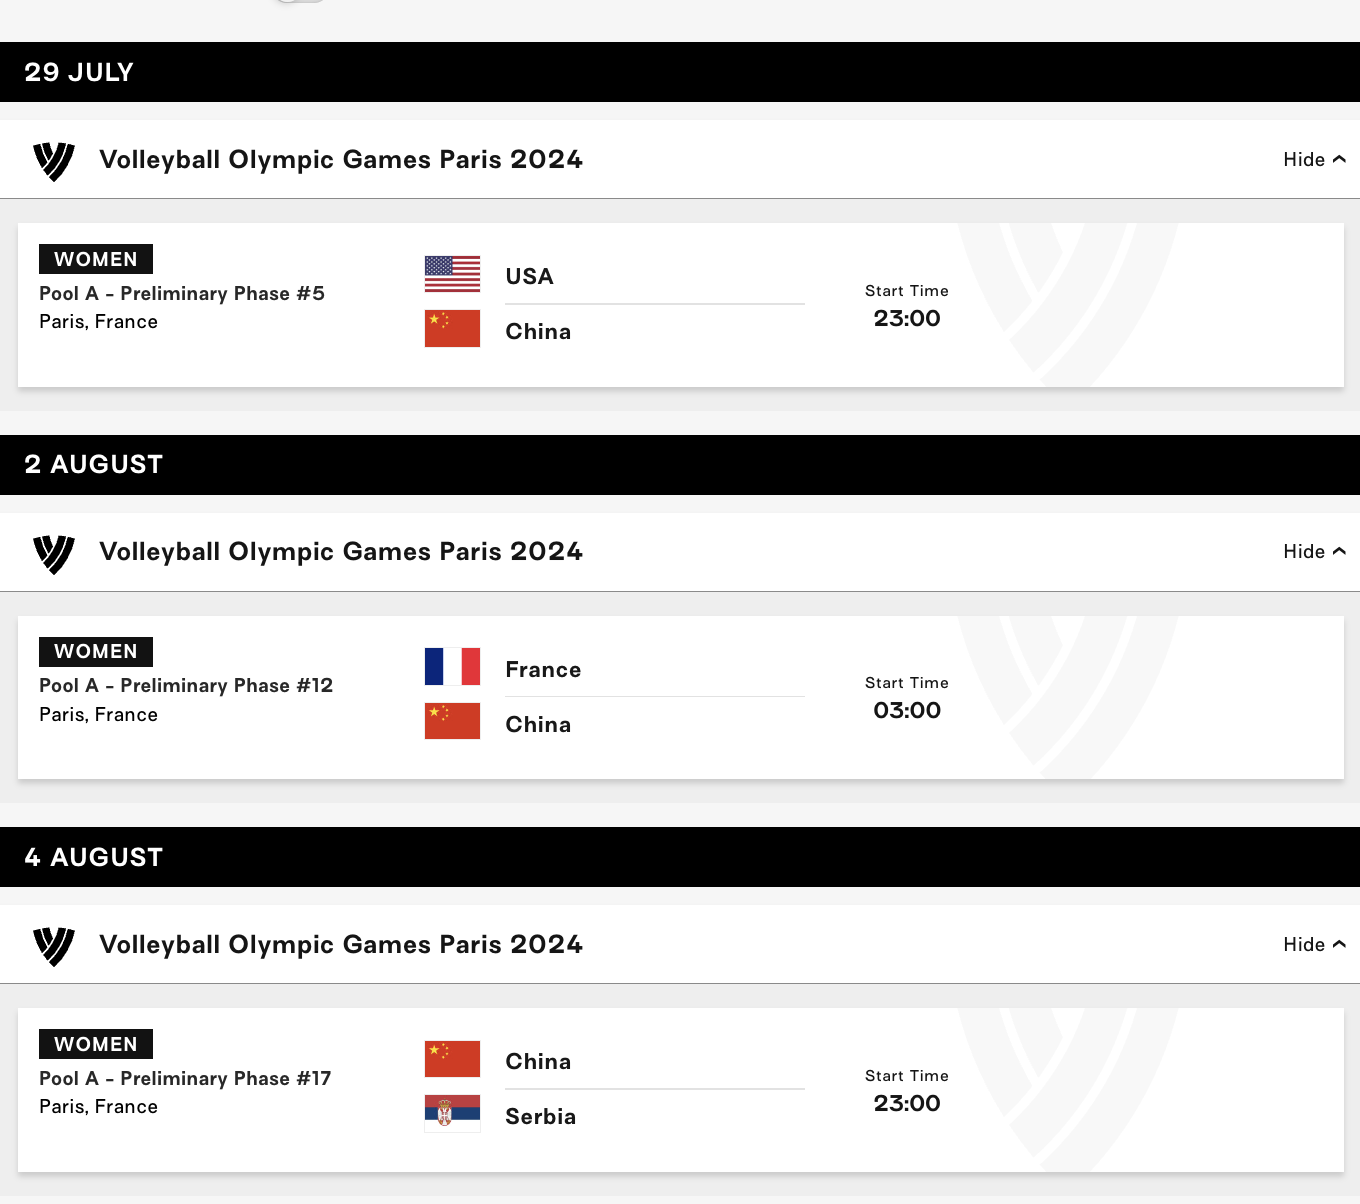Image resolution: width=1360 pixels, height=1204 pixels.
Task: Click China flag in the 4 August match
Action: coord(452,1059)
